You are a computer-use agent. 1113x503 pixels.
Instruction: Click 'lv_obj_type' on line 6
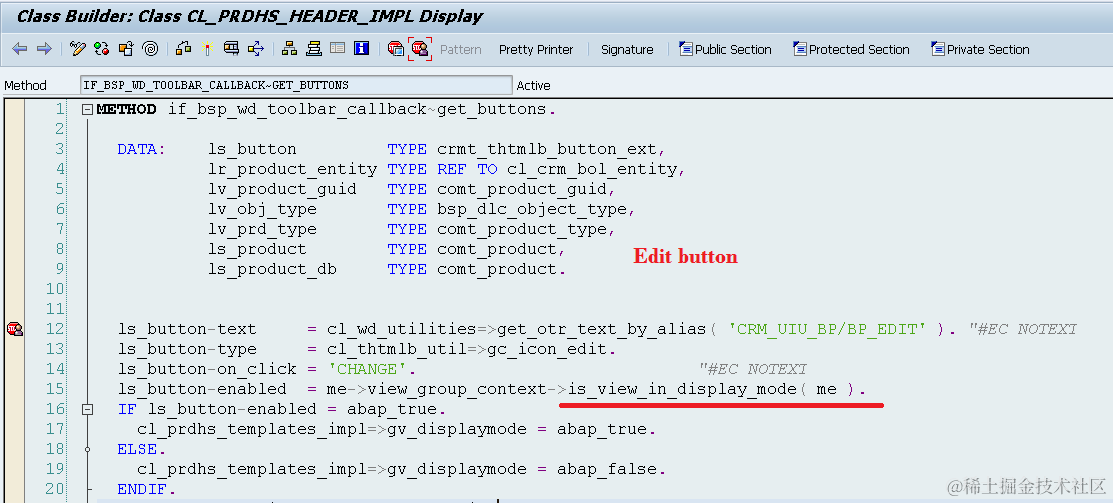coord(263,209)
